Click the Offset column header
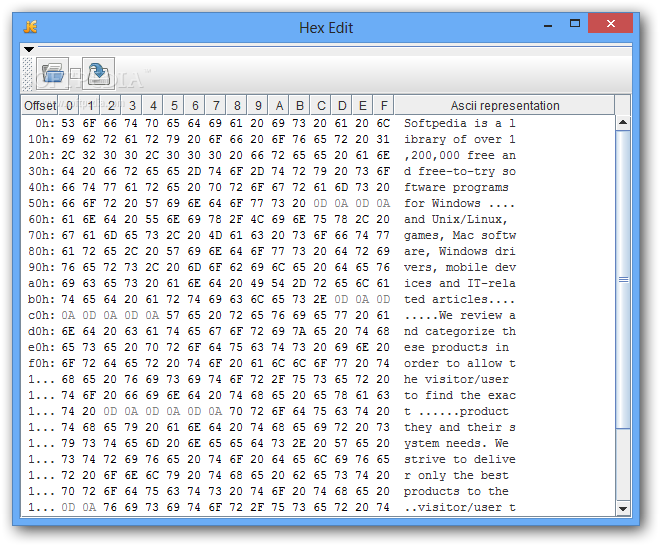The width and height of the screenshot is (660, 546). [x=40, y=105]
